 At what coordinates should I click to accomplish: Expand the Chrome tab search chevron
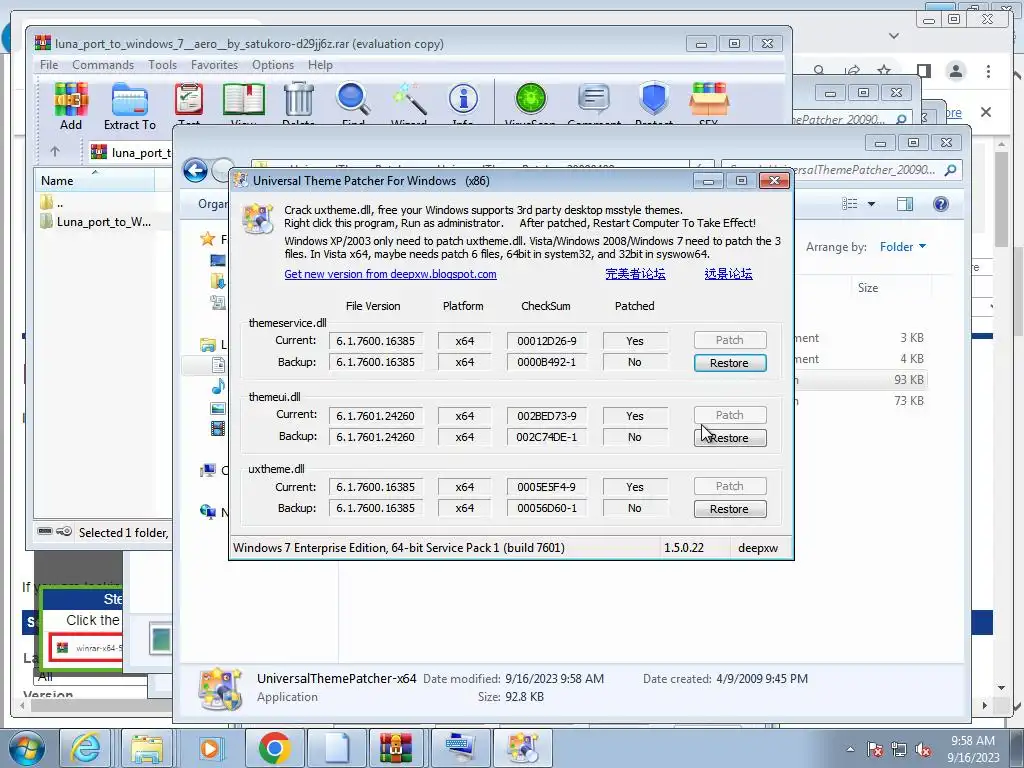pos(894,35)
